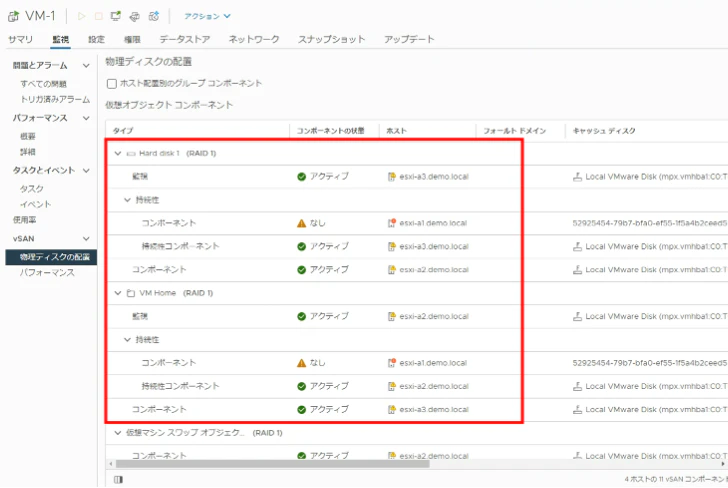Open the 権限 tab
728x488 pixels.
[x=132, y=39]
